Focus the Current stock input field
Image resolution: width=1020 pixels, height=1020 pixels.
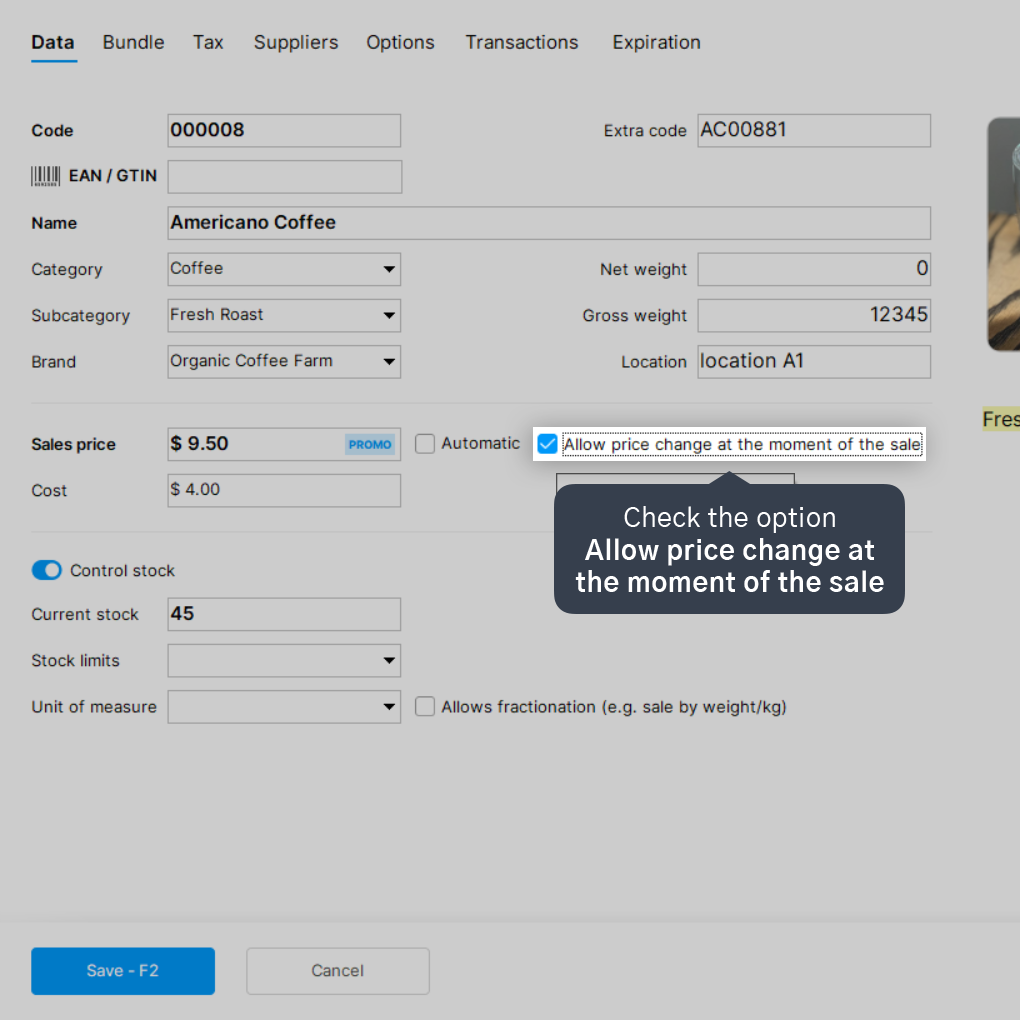(x=284, y=614)
